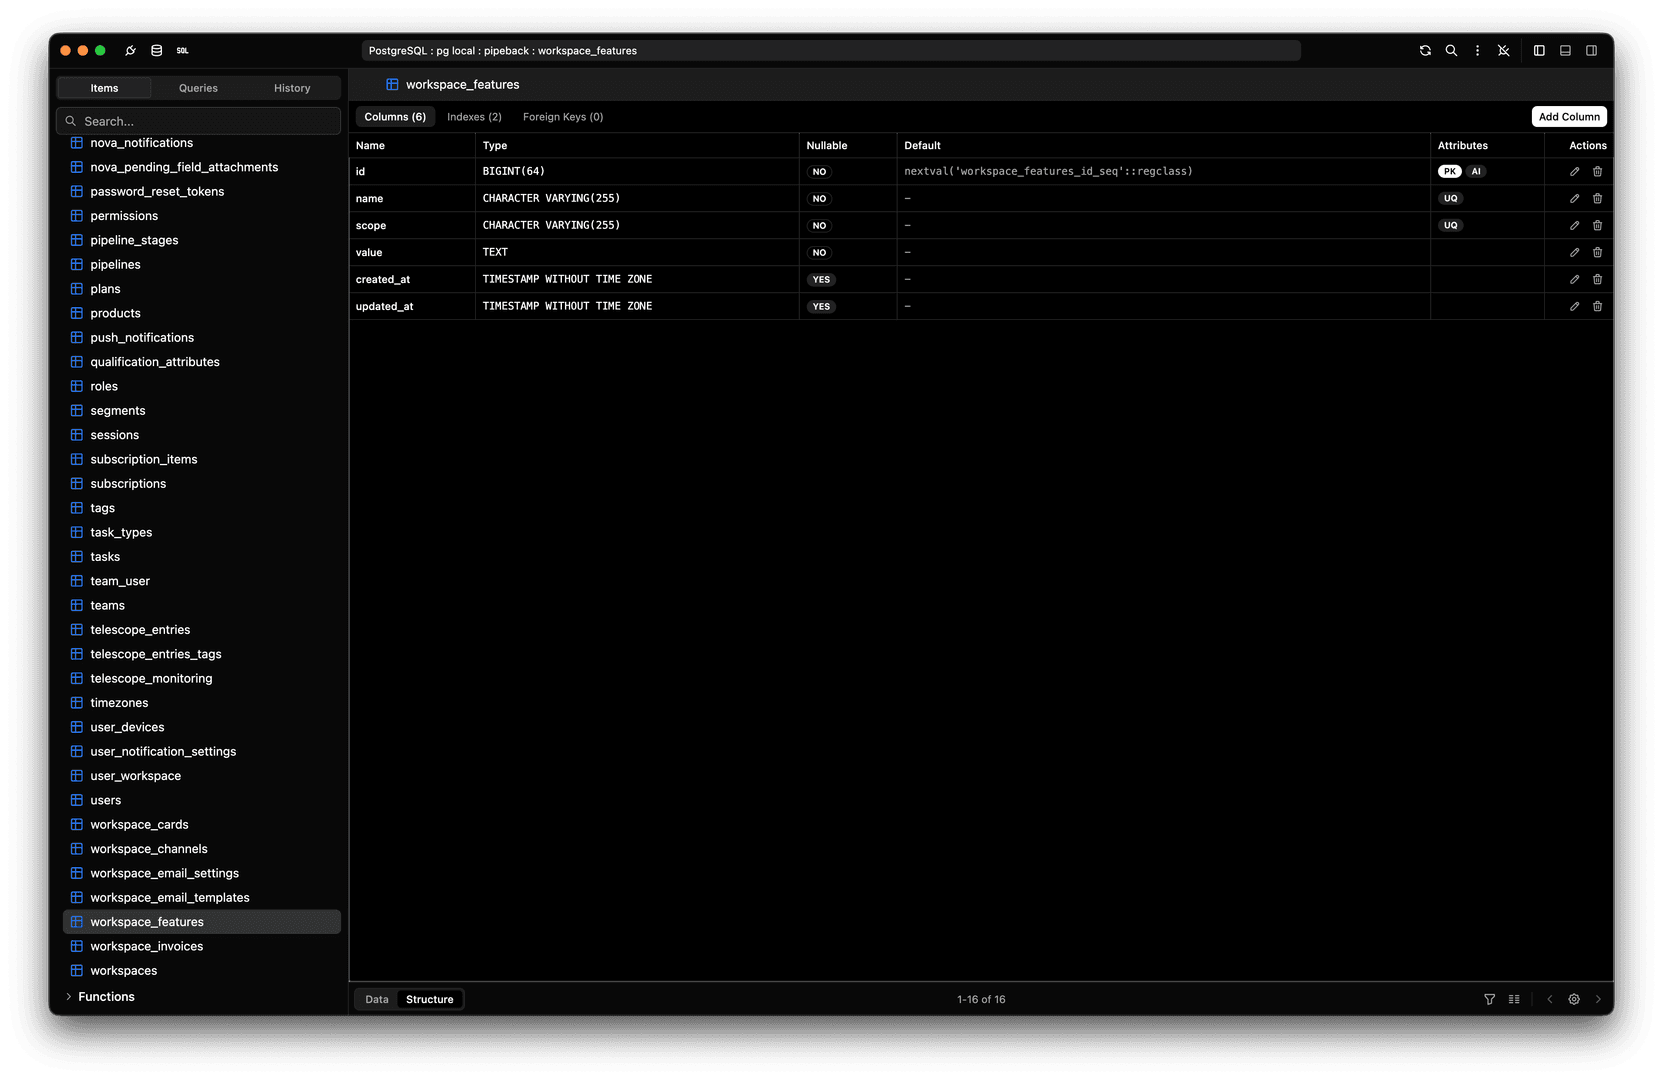The height and width of the screenshot is (1080, 1663).
Task: Switch to the Indexes (2) tab
Action: coord(474,117)
